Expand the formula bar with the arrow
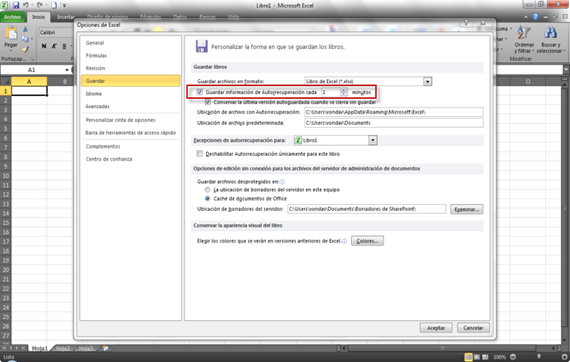 (566, 70)
